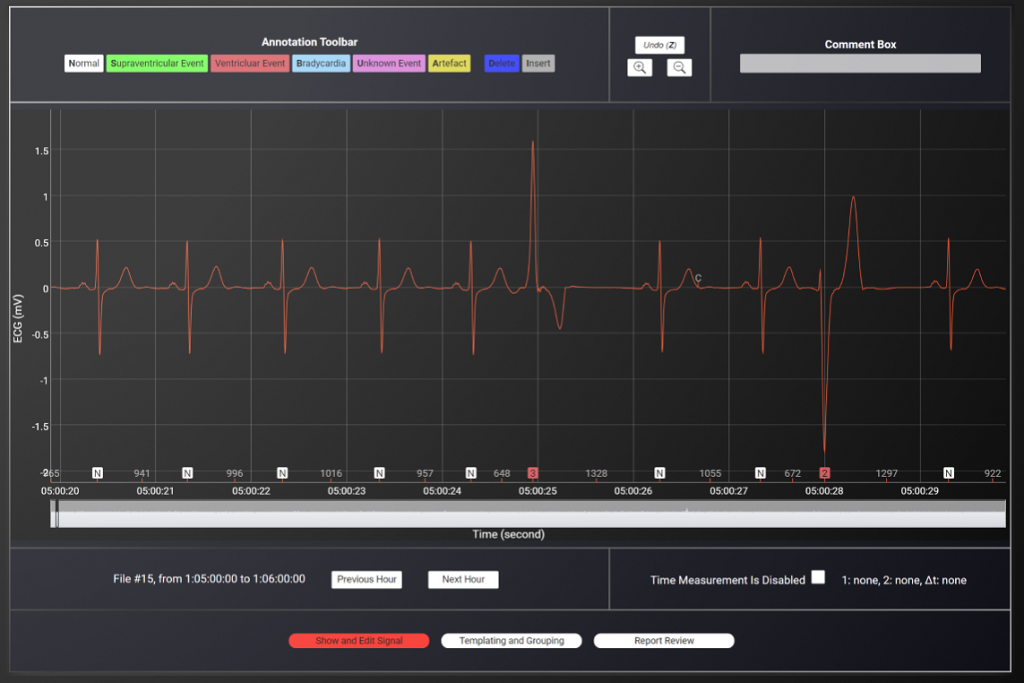This screenshot has width=1024, height=683.
Task: Select the Normal annotation label
Action: (x=83, y=64)
